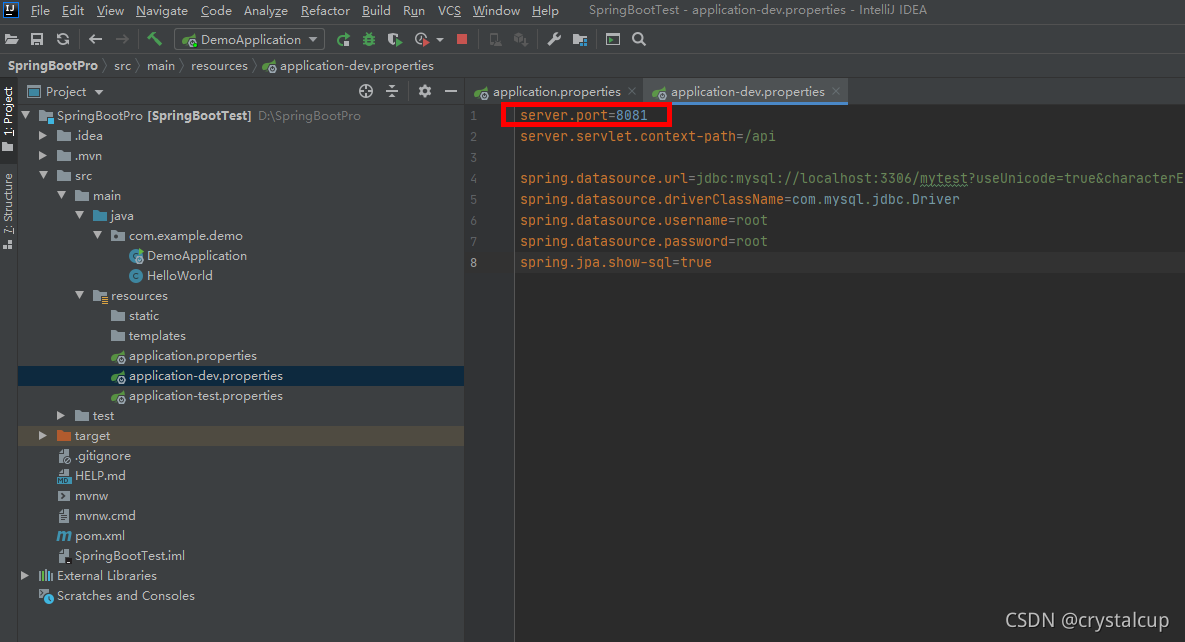Click the server.servlet.context-path line

pos(648,136)
